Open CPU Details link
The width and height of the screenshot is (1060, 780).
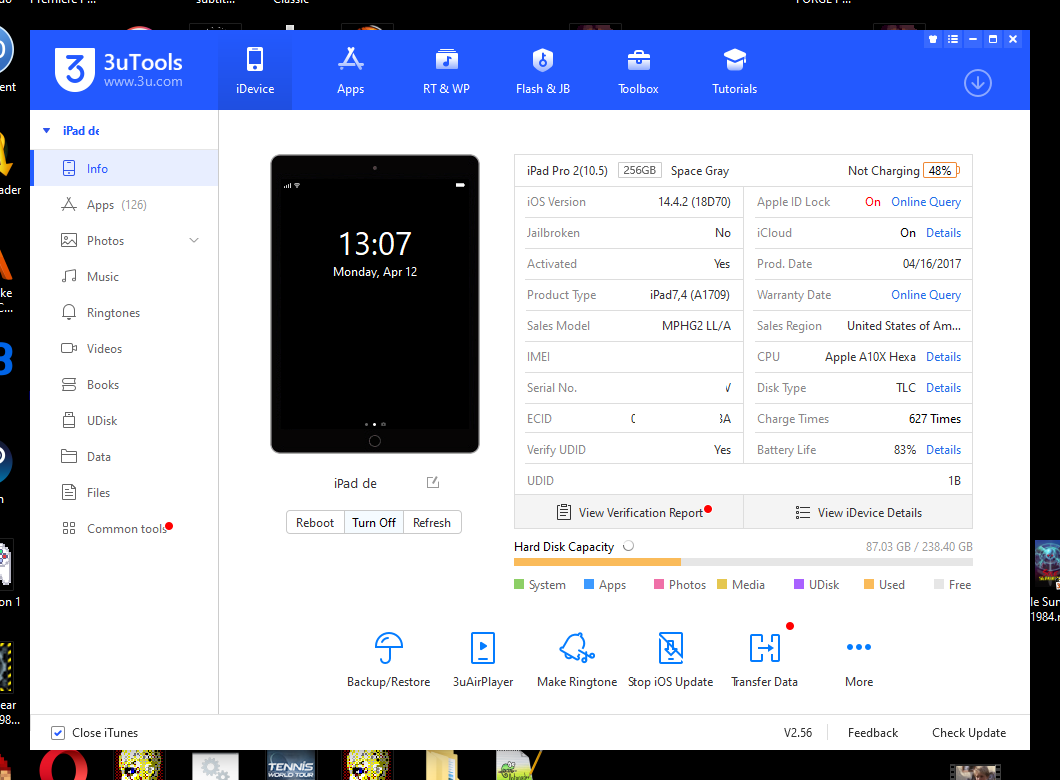943,357
